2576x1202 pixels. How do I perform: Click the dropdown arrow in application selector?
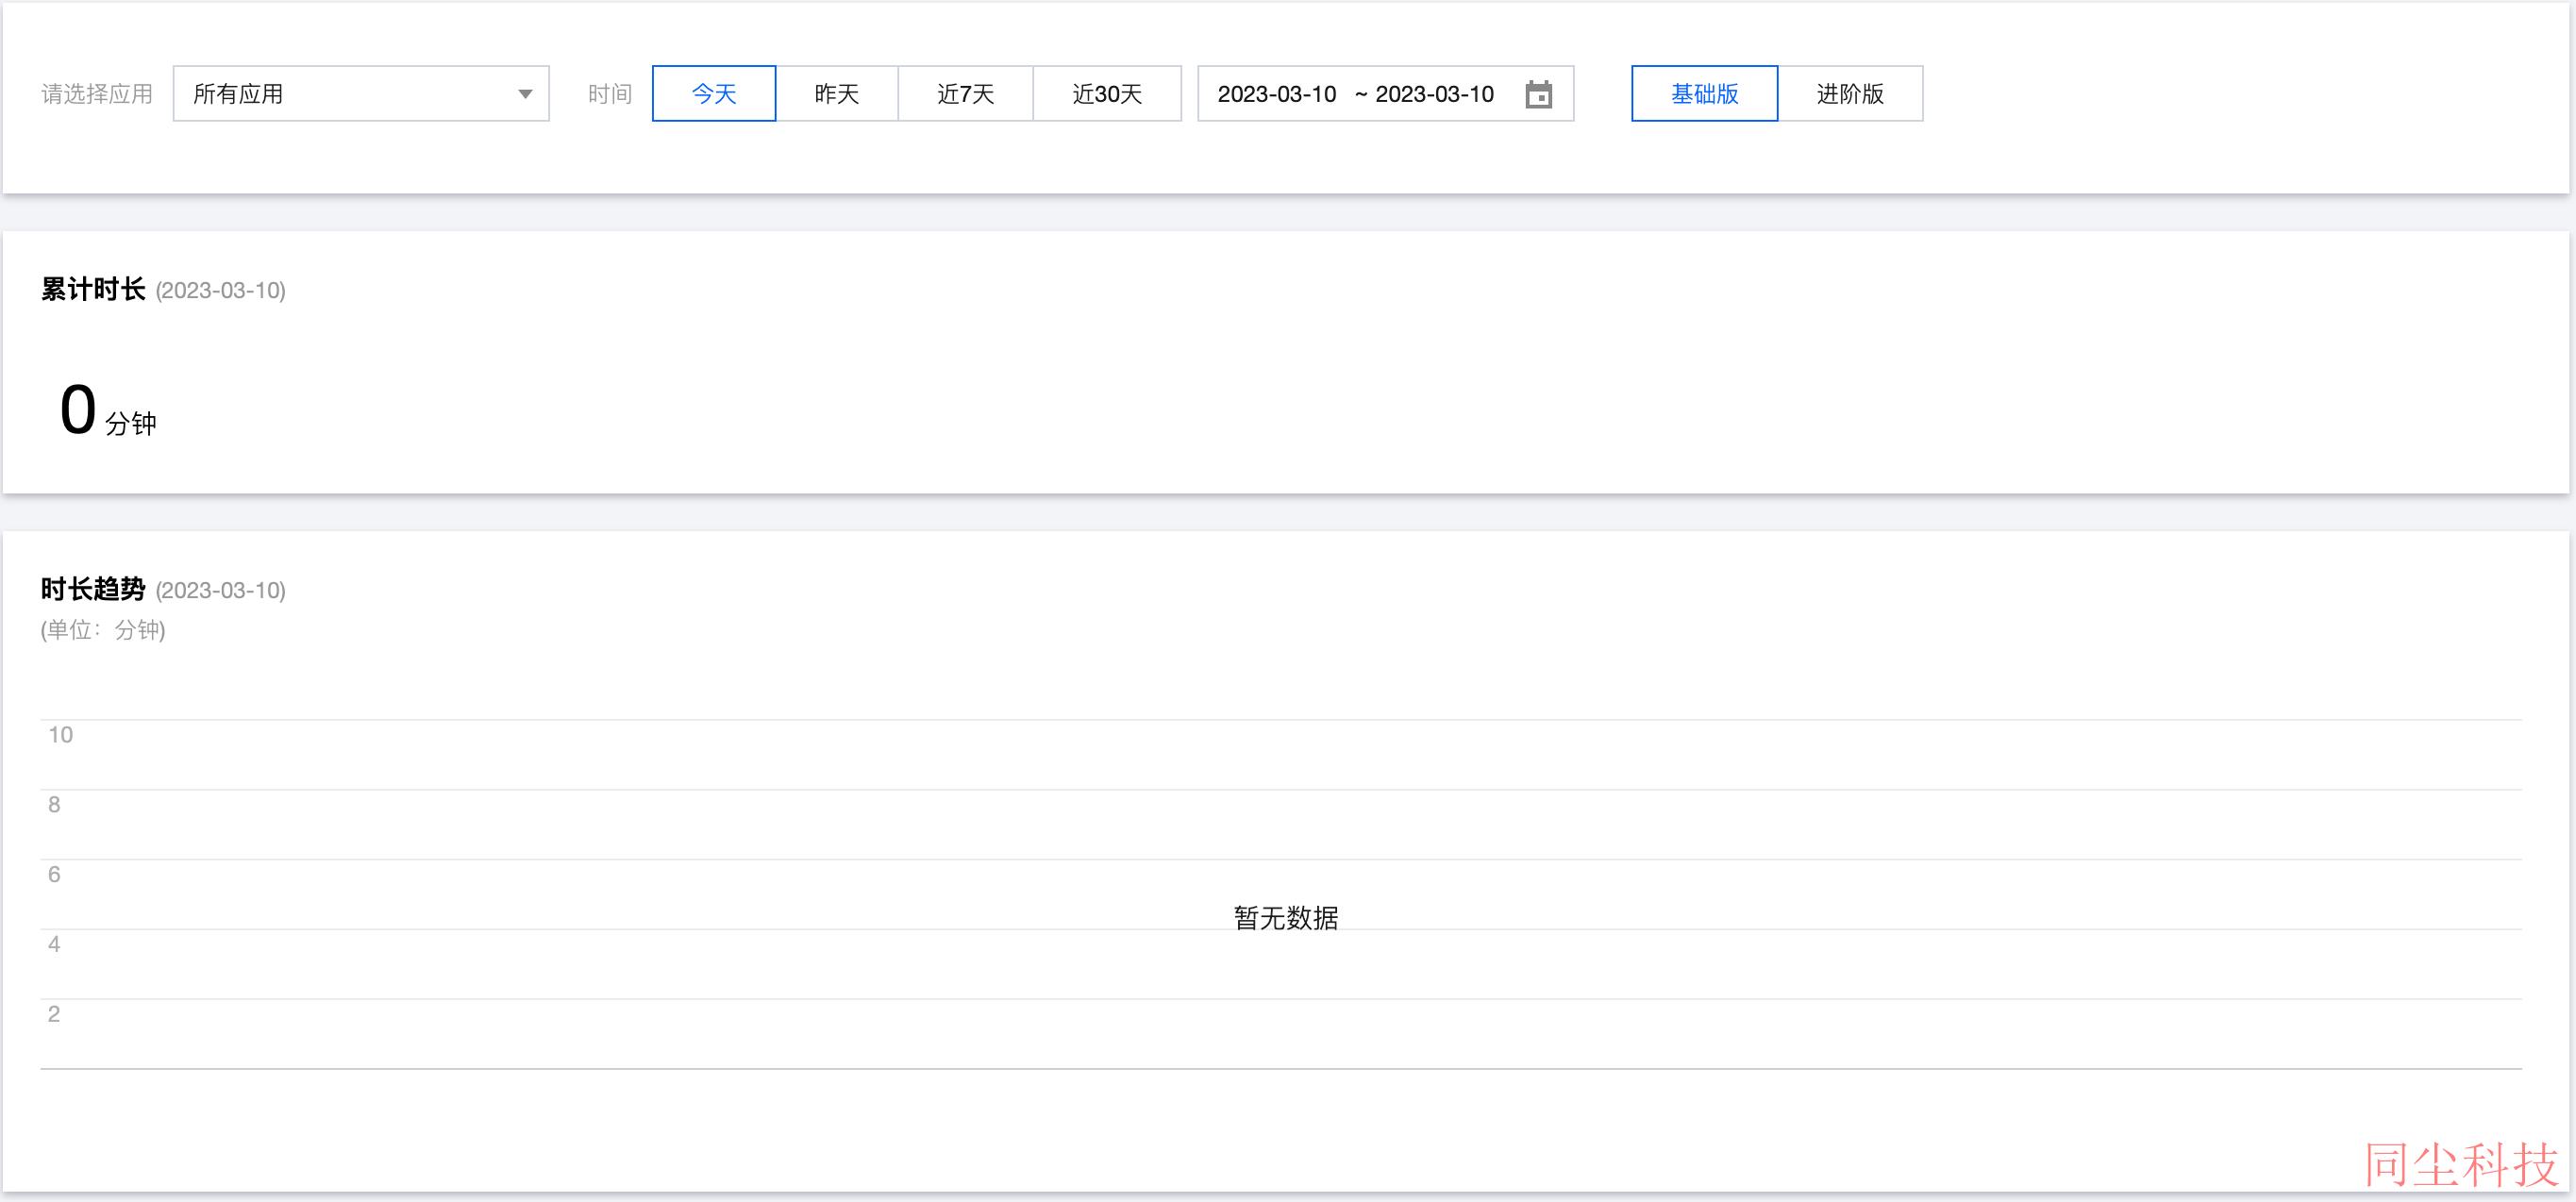525,94
